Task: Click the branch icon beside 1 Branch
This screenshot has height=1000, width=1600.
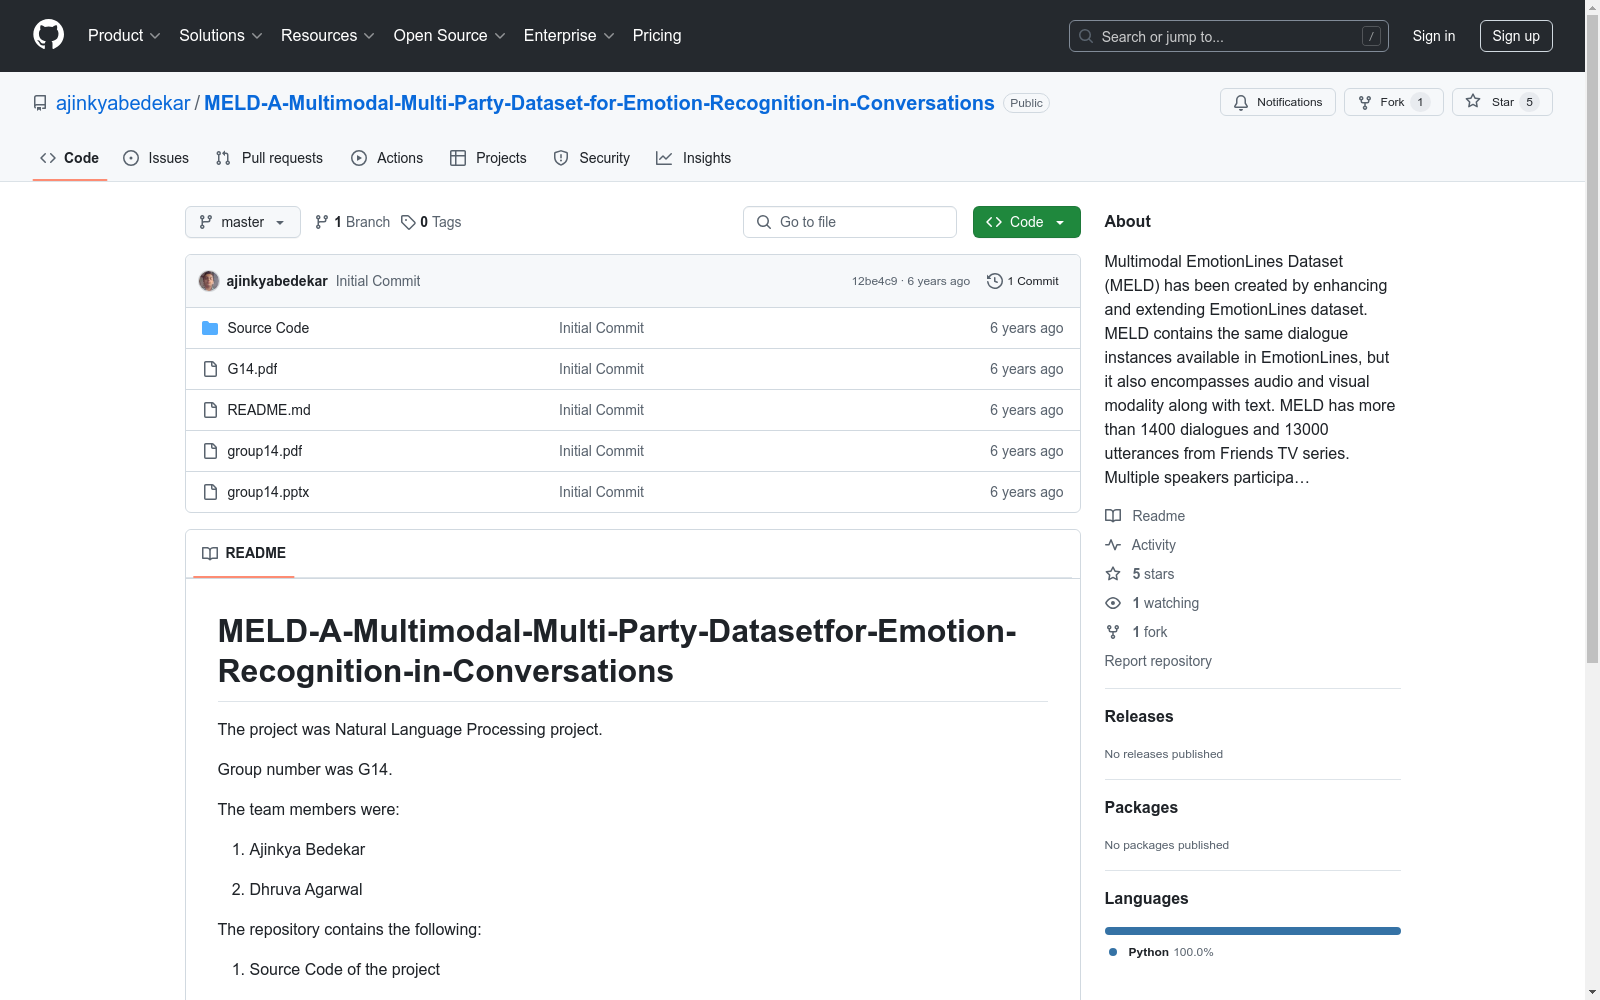Action: click(x=322, y=222)
